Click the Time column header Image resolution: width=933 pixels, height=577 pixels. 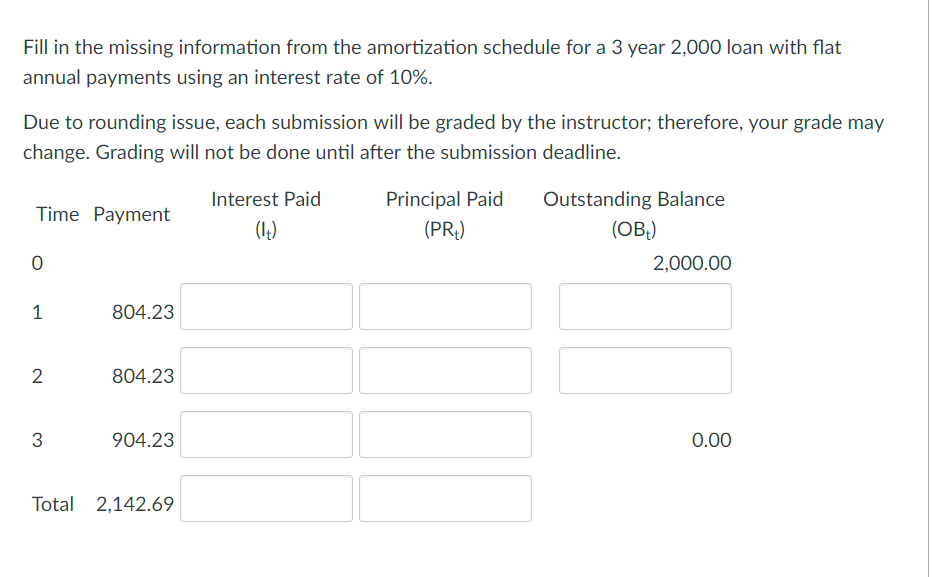57,214
